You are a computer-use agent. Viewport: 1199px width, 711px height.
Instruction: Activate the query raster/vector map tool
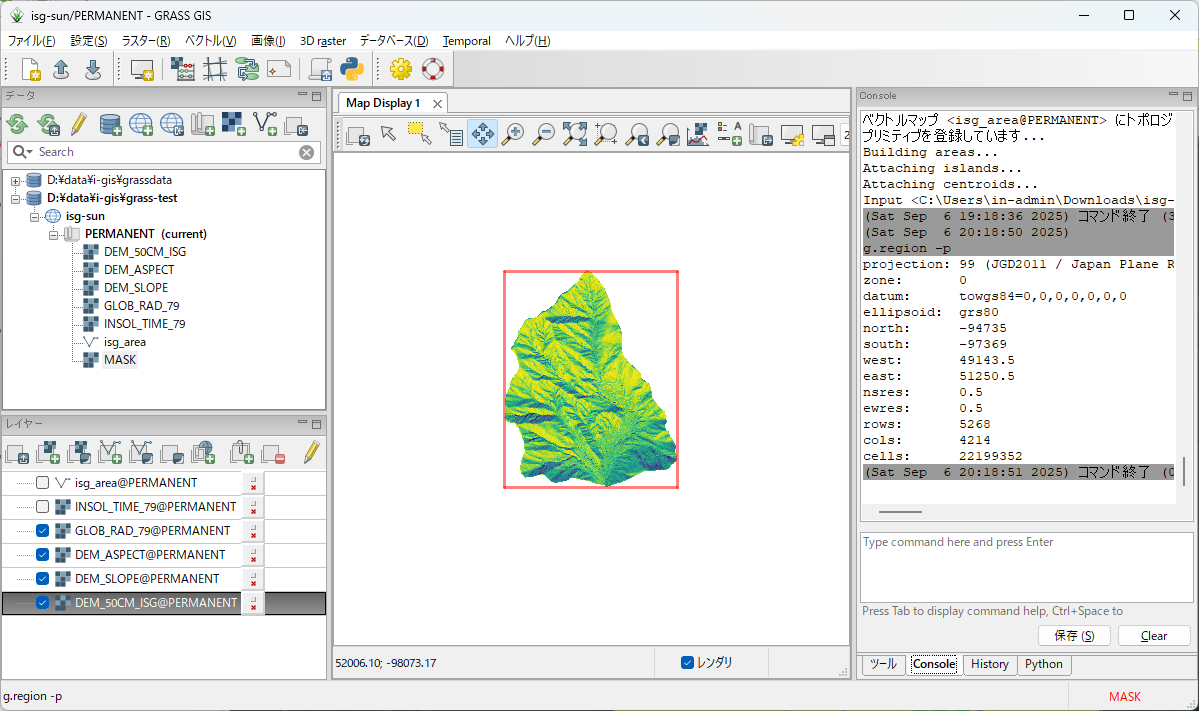click(x=450, y=134)
